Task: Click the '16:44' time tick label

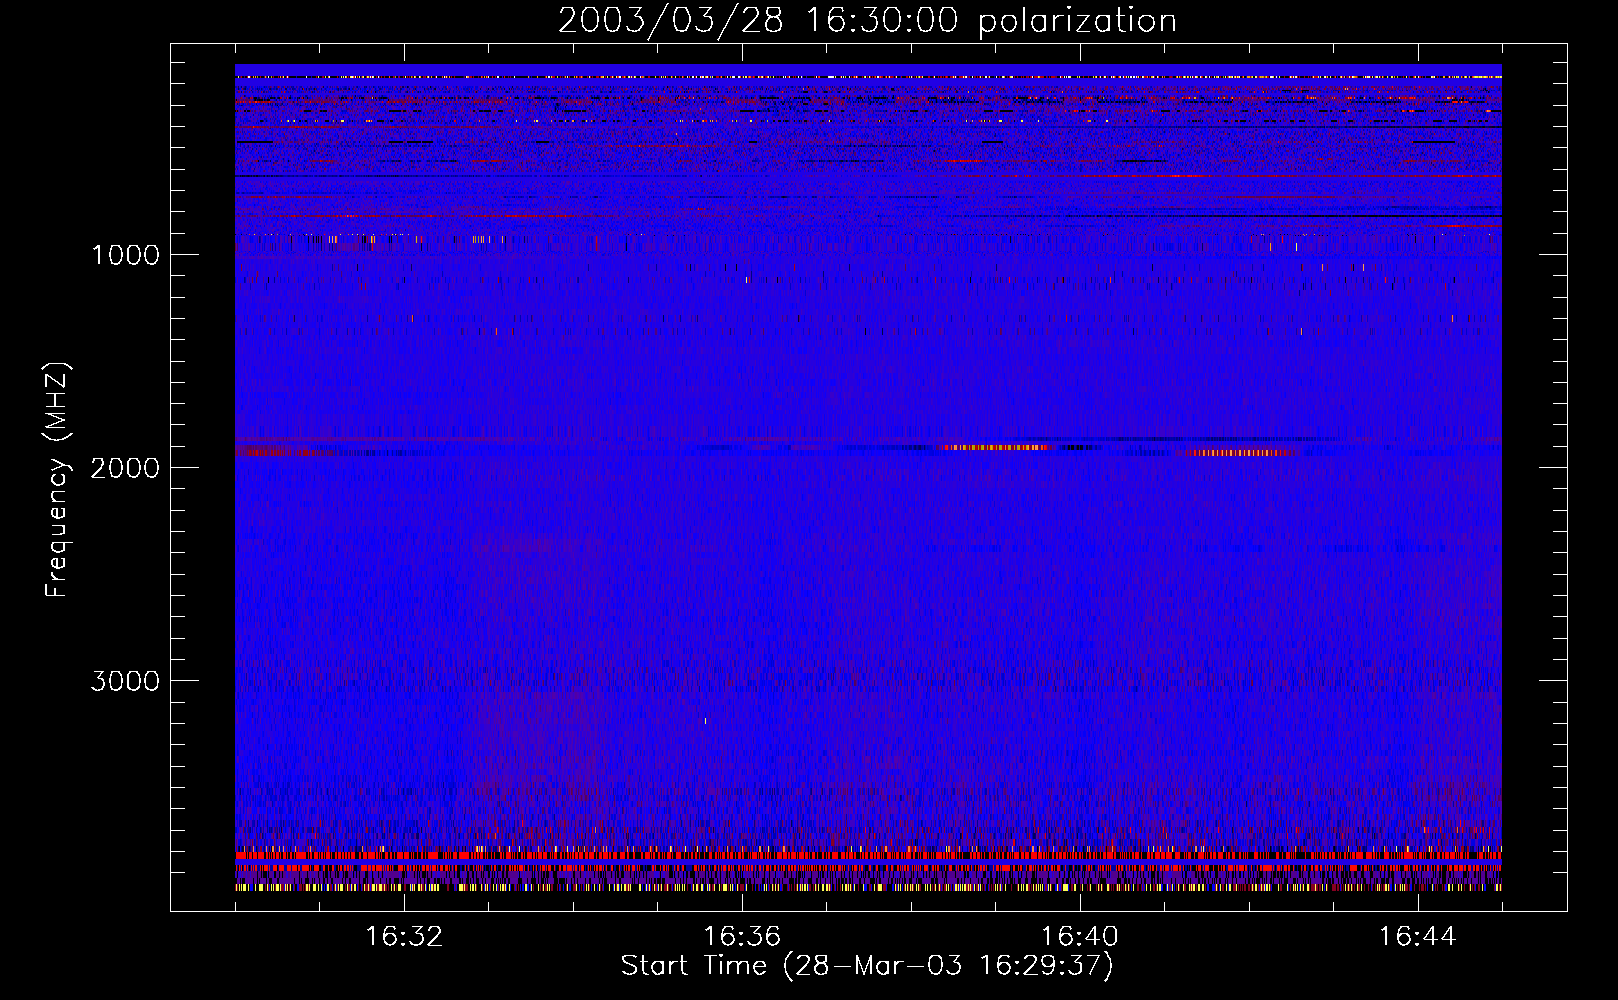Action: [1418, 937]
